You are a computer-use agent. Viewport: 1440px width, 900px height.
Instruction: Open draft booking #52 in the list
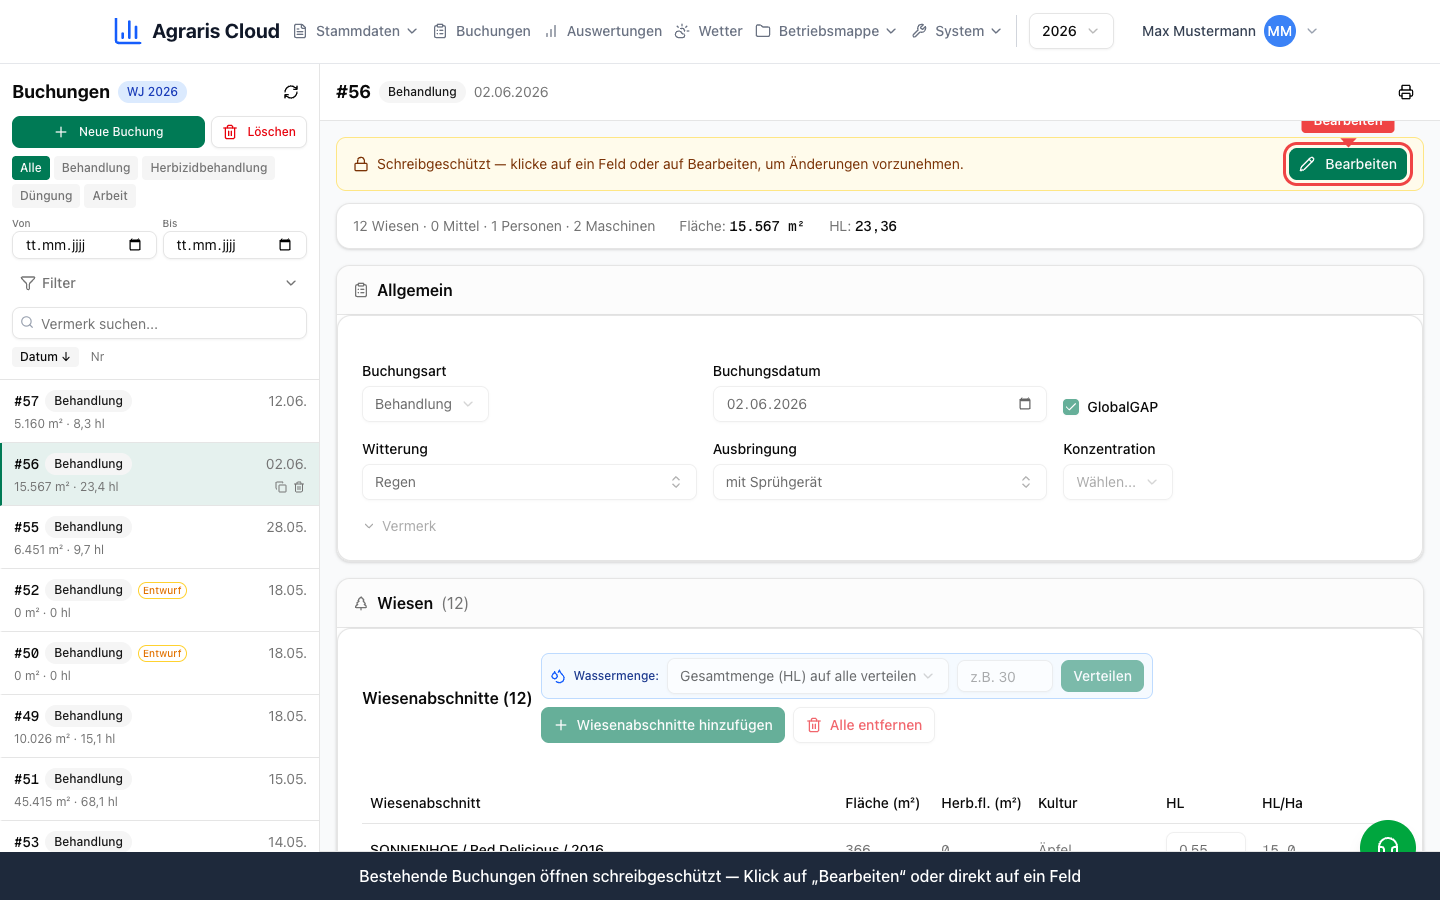(159, 600)
